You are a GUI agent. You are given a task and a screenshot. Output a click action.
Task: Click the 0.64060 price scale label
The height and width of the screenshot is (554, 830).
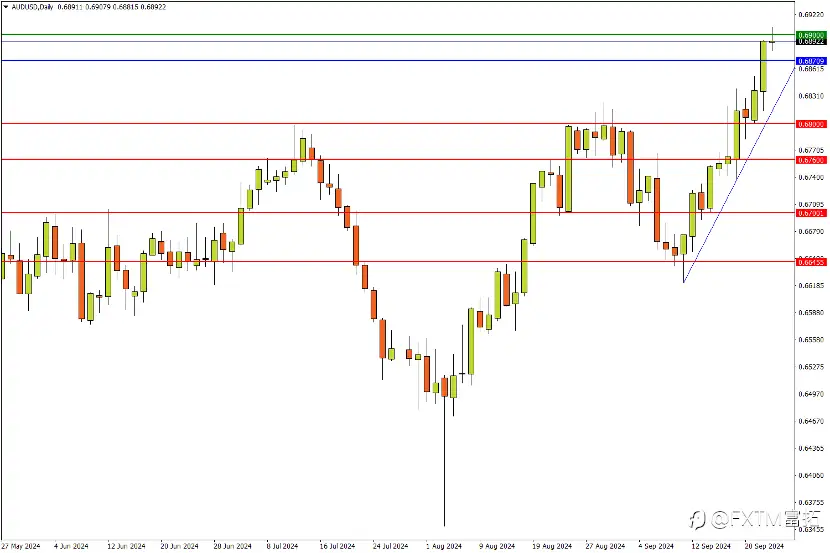pyautogui.click(x=811, y=475)
